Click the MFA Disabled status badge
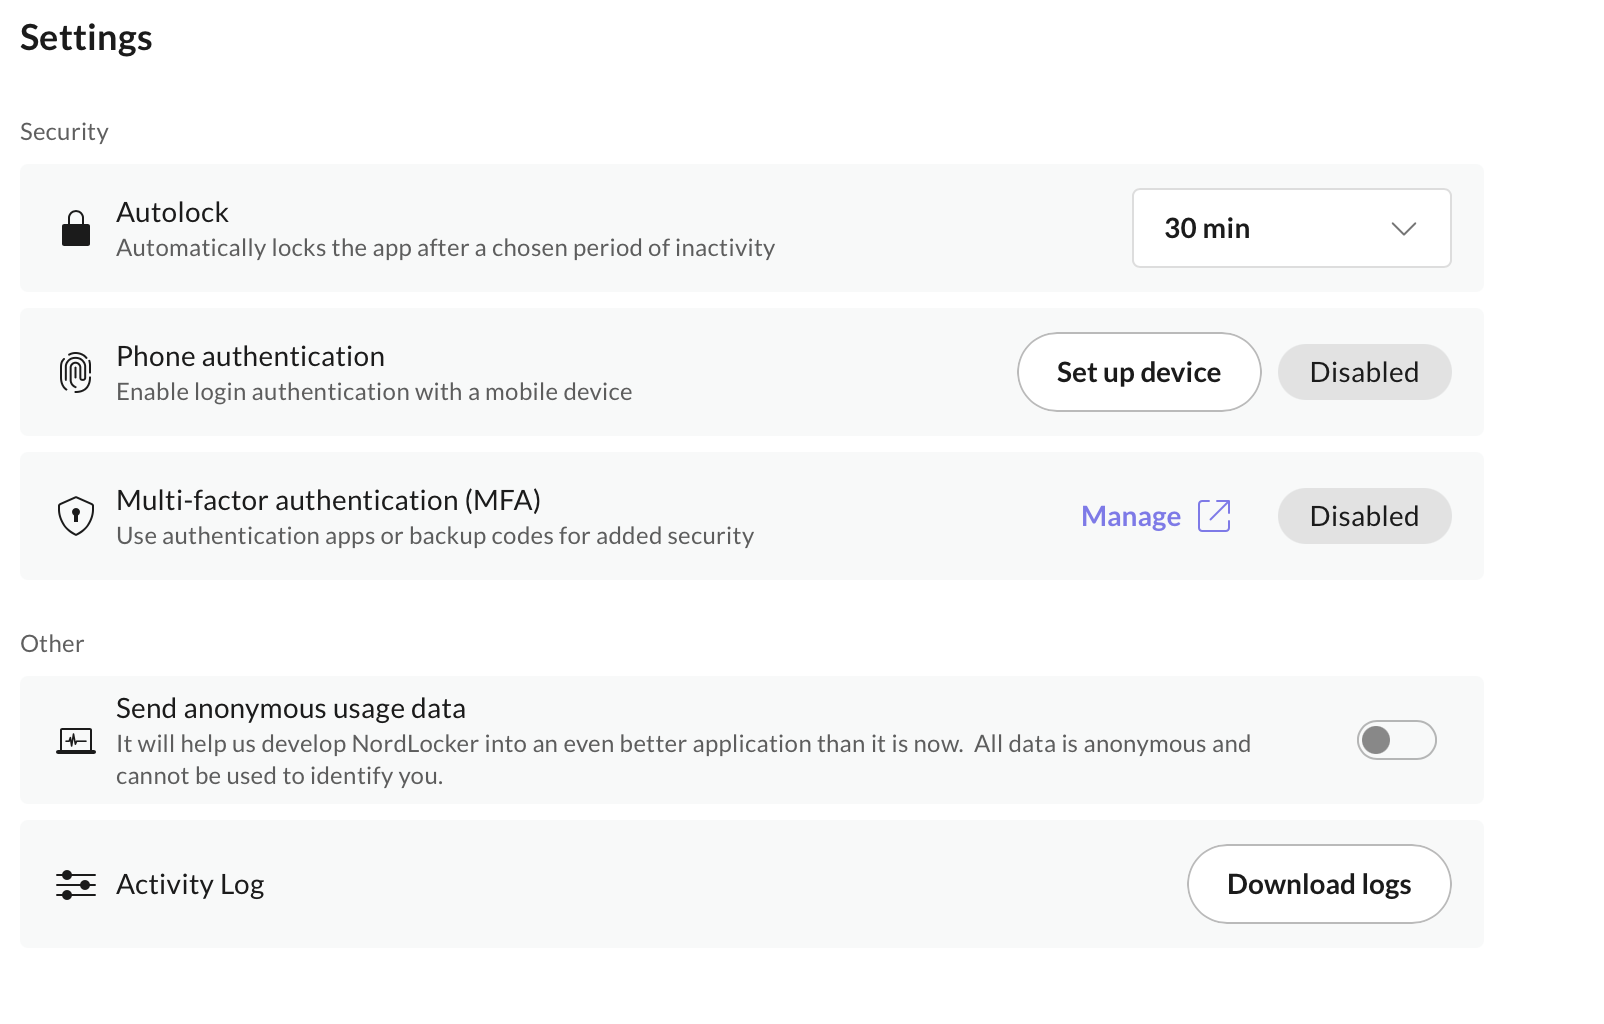 click(x=1364, y=516)
